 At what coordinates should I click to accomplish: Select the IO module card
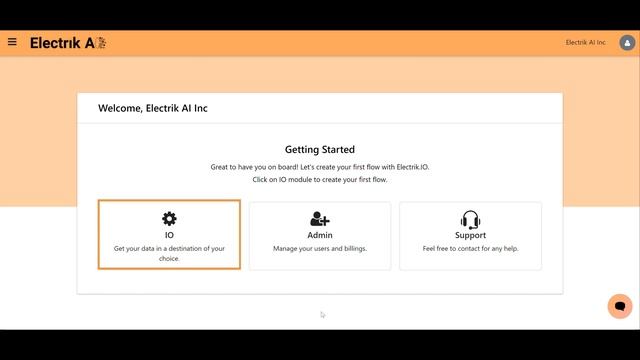coord(169,234)
